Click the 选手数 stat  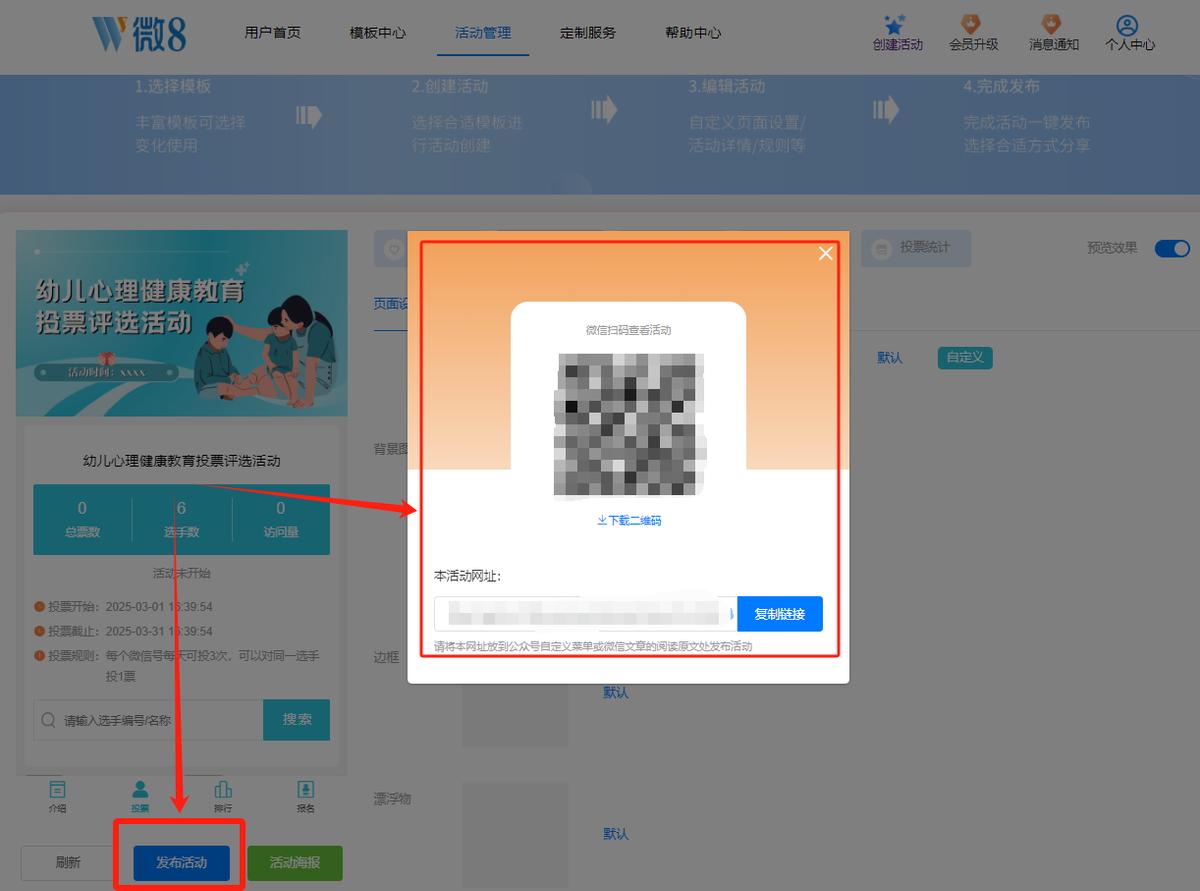pyautogui.click(x=182, y=520)
